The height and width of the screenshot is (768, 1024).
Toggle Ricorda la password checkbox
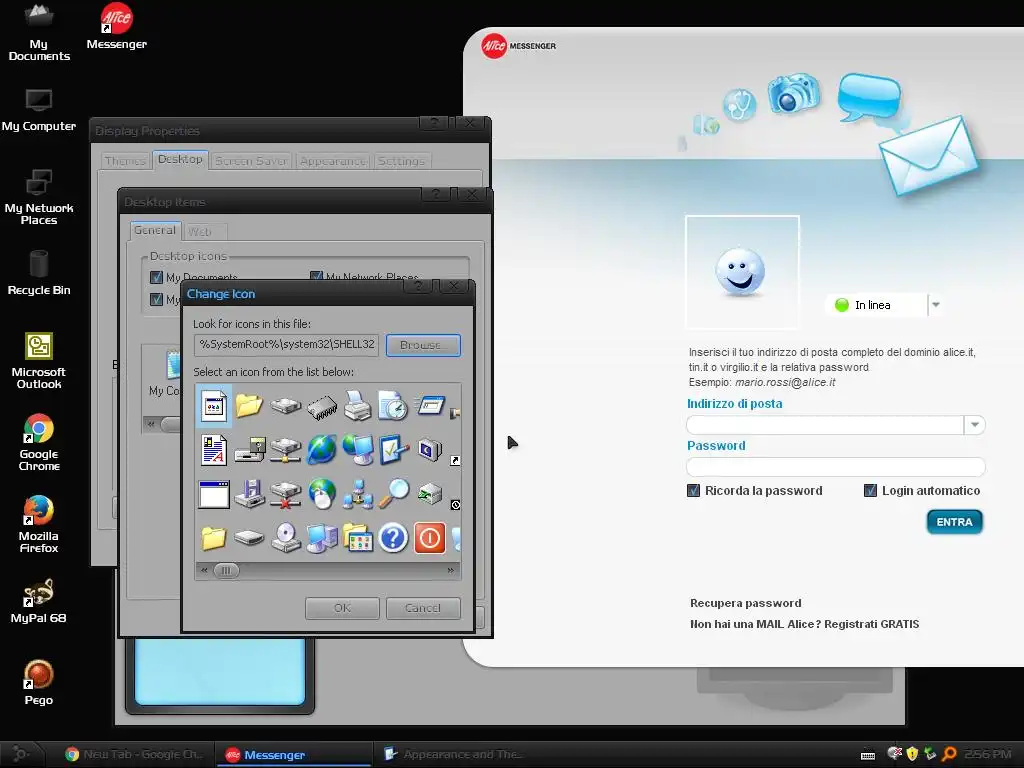pos(694,490)
